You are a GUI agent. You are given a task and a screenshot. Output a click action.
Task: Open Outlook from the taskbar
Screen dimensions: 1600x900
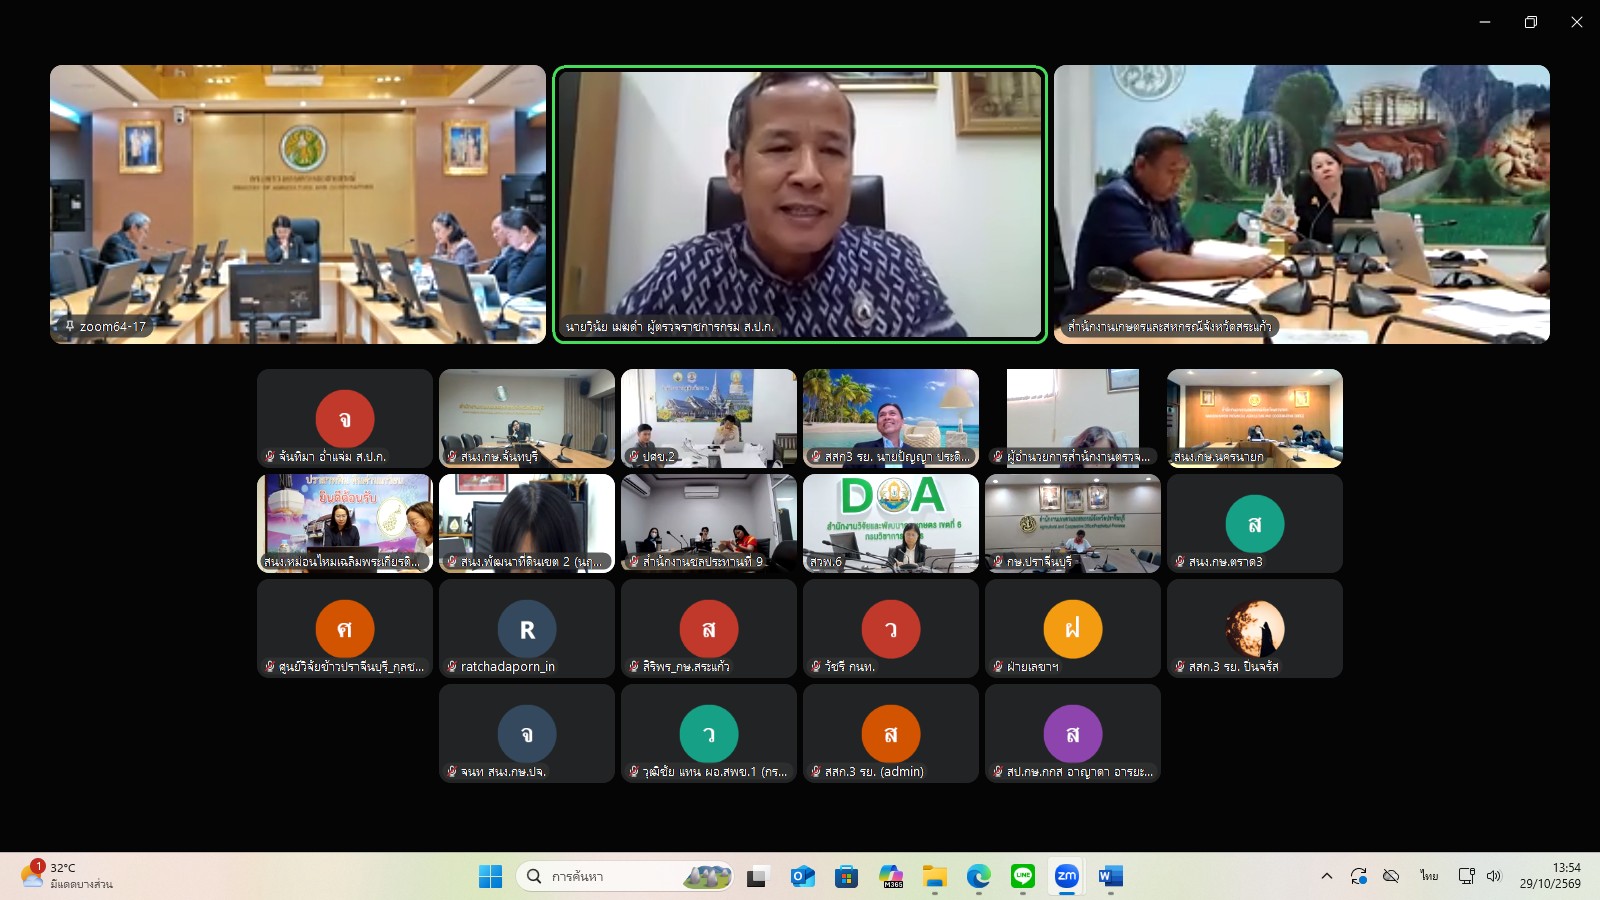point(802,877)
